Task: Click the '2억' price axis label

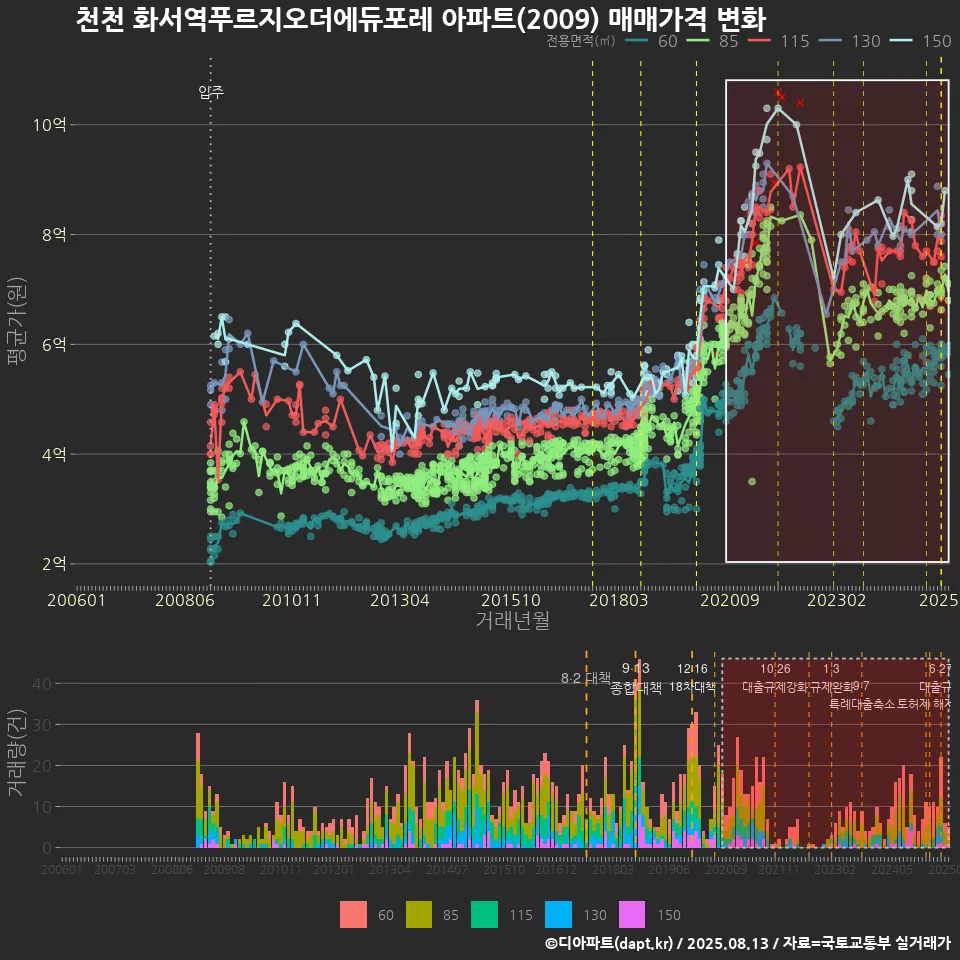Action: point(54,564)
